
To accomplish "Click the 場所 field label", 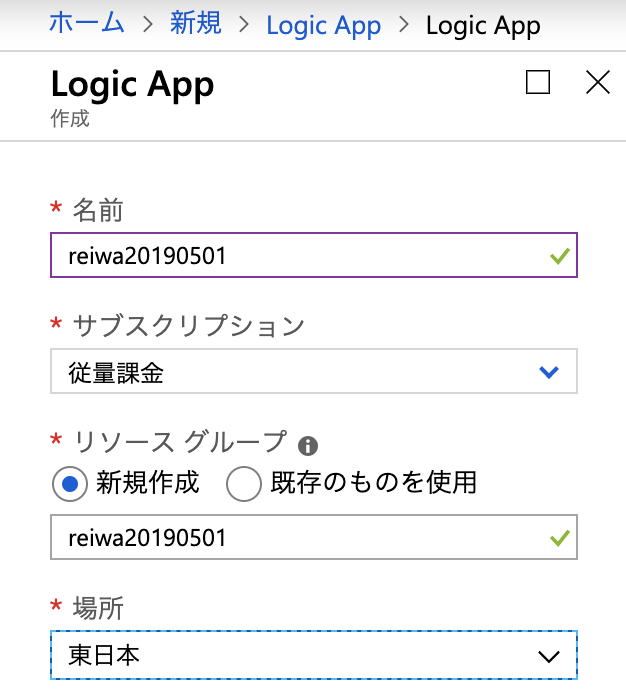I will [98, 608].
